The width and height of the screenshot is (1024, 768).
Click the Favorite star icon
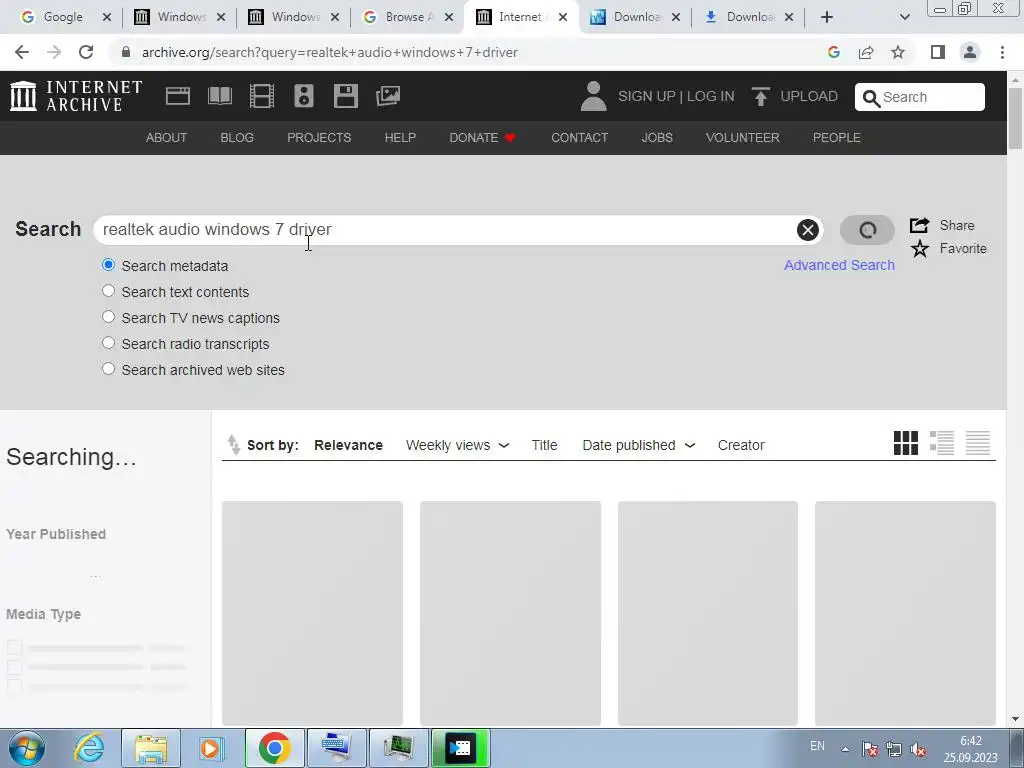point(920,248)
